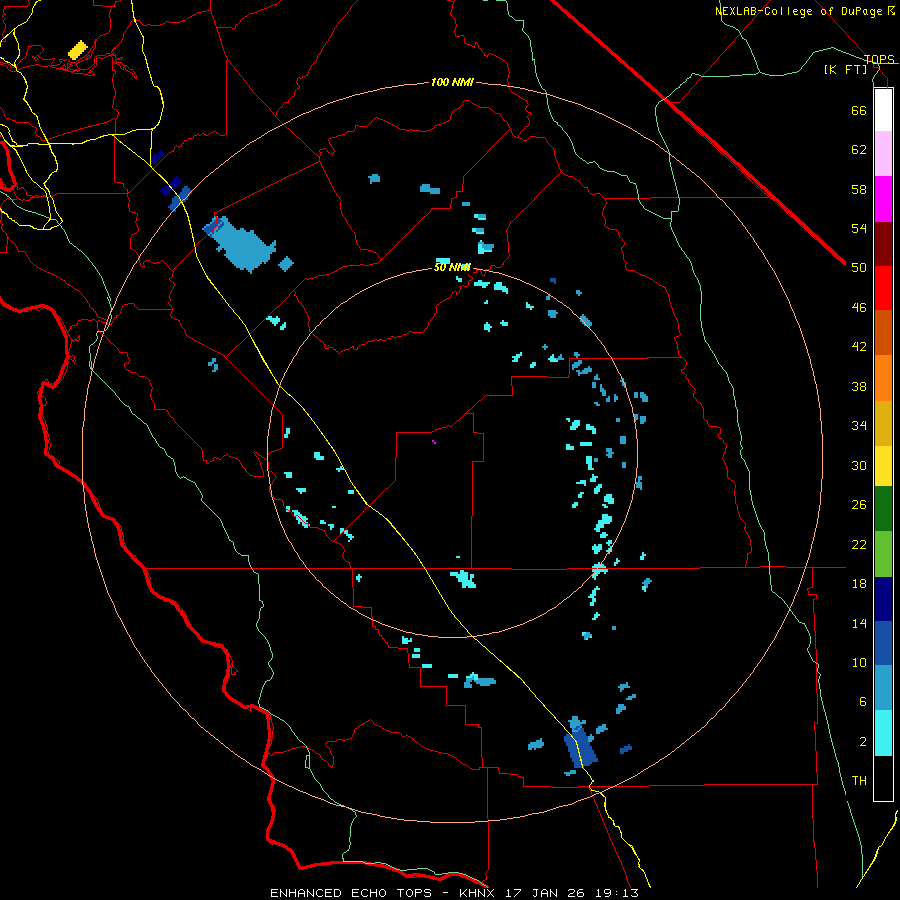Image resolution: width=900 pixels, height=900 pixels.
Task: Click the 14 value on legend
Action: pos(859,623)
